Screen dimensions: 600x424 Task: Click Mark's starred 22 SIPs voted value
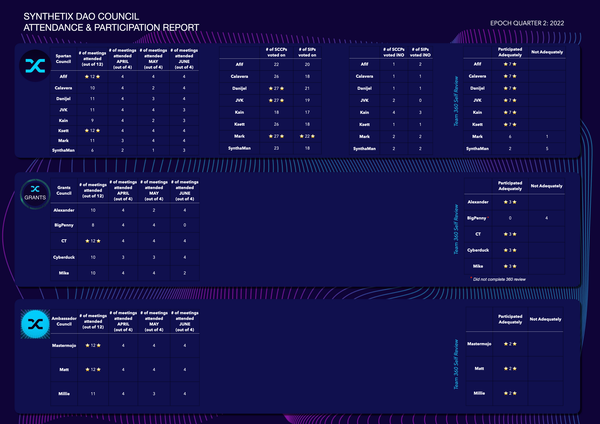[x=307, y=136]
